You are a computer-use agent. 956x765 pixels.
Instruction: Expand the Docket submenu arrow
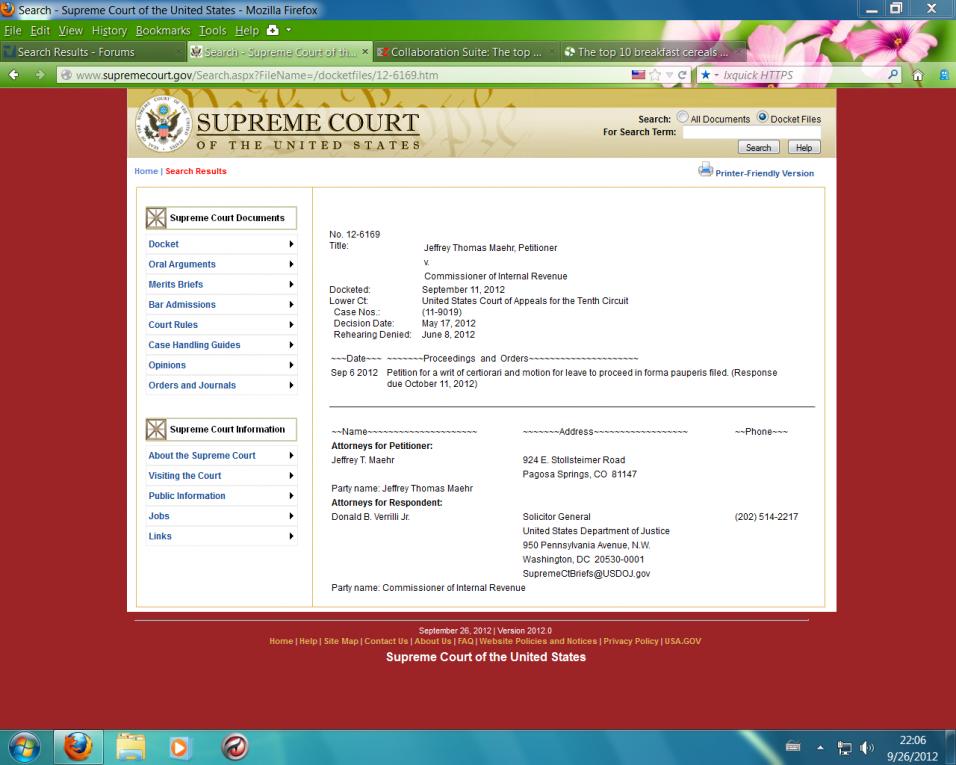[291, 244]
